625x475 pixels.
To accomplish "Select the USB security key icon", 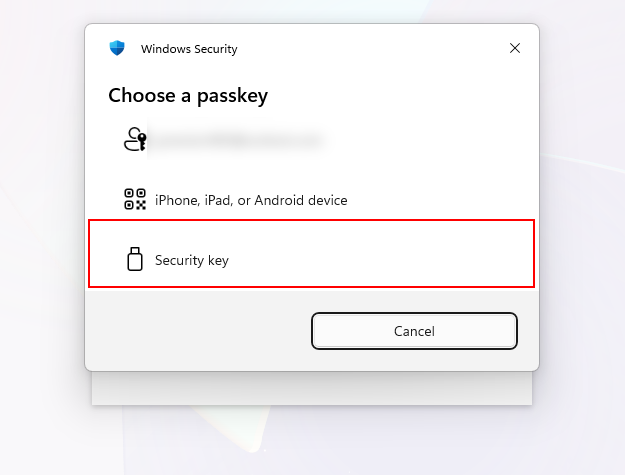I will tap(135, 259).
